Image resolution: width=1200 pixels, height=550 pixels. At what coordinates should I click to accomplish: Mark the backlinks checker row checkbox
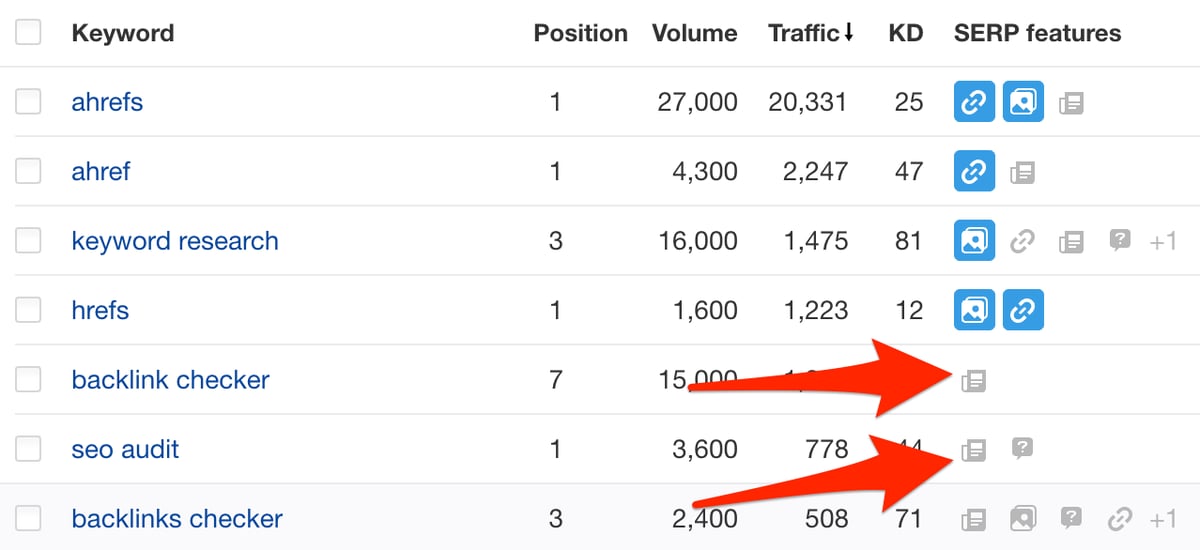28,519
